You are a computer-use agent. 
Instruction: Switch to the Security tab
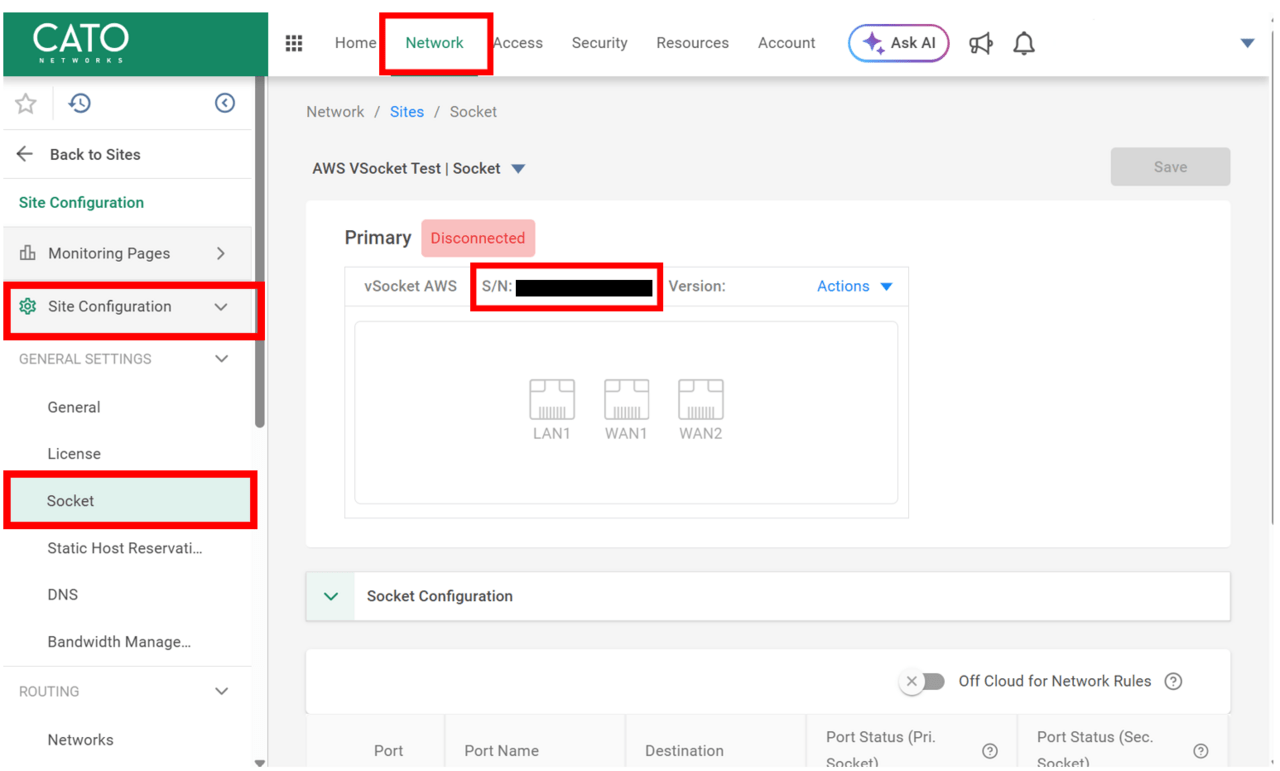pos(599,43)
